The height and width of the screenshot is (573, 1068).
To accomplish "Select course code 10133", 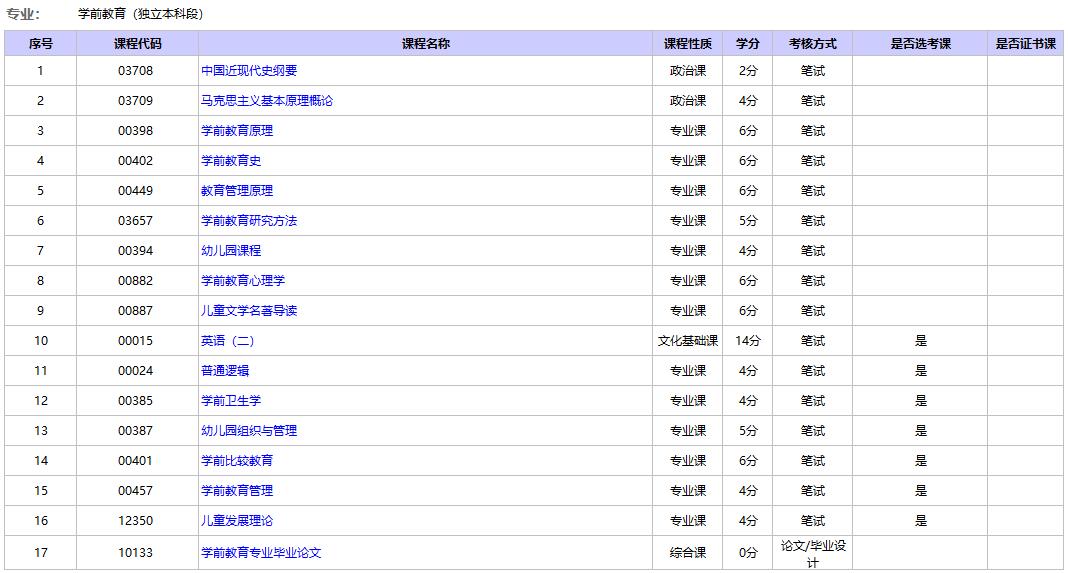I will point(136,553).
